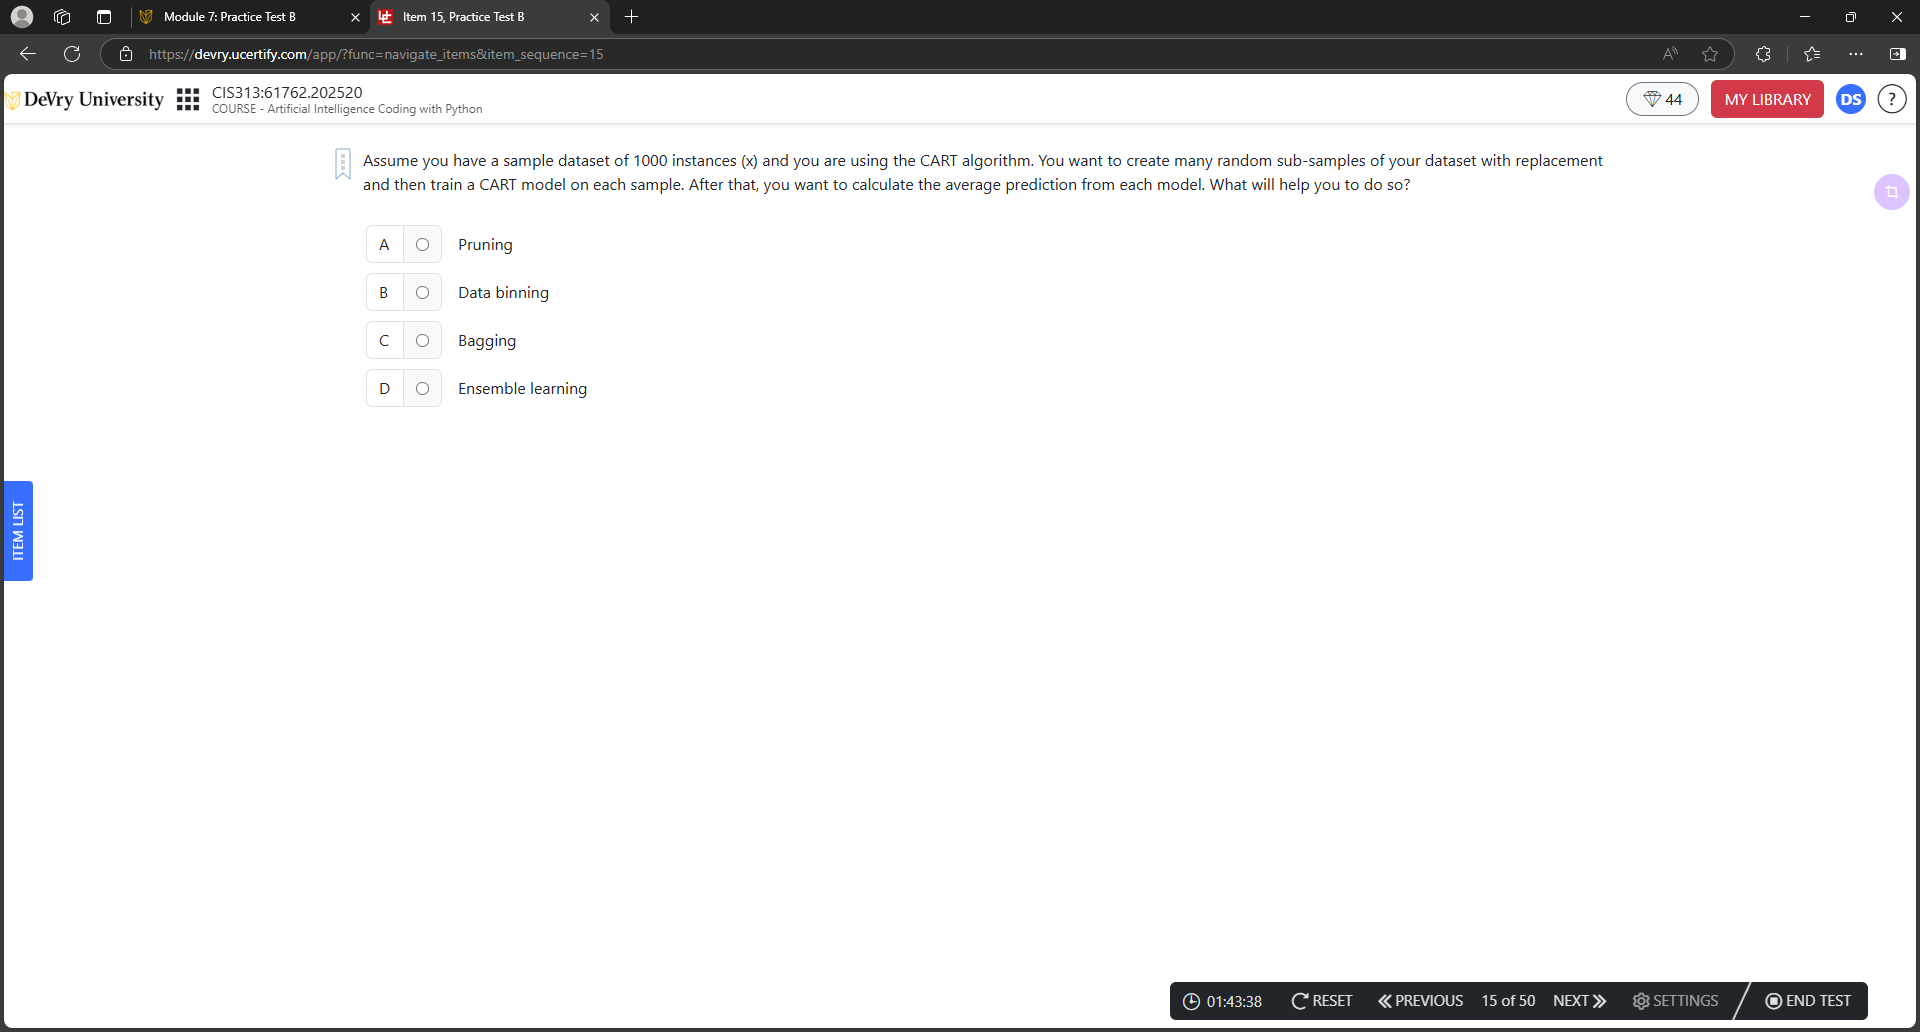Click the purple crop floating icon
Viewport: 1920px width, 1032px height.
tap(1891, 192)
